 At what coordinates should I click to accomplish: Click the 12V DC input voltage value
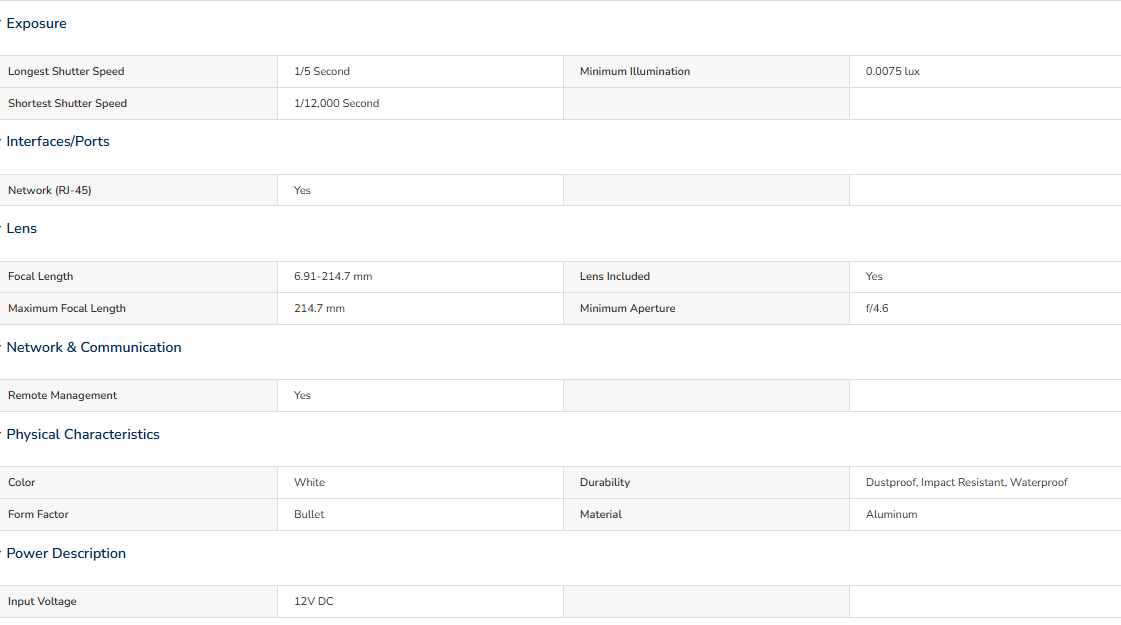click(314, 601)
